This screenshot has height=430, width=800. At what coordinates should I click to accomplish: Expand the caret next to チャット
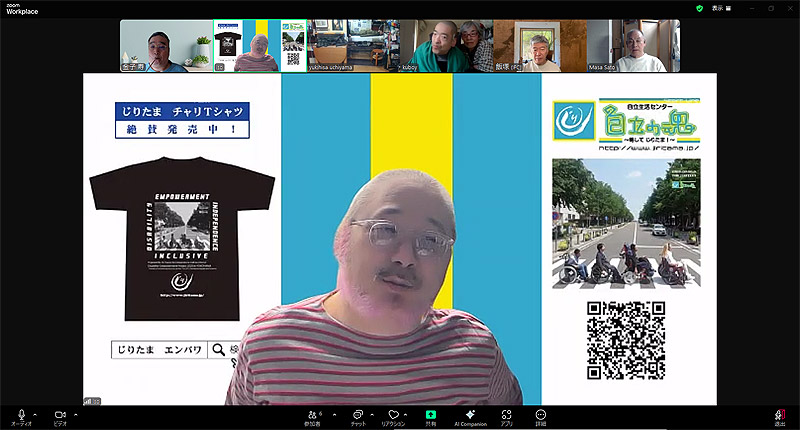[x=373, y=413]
